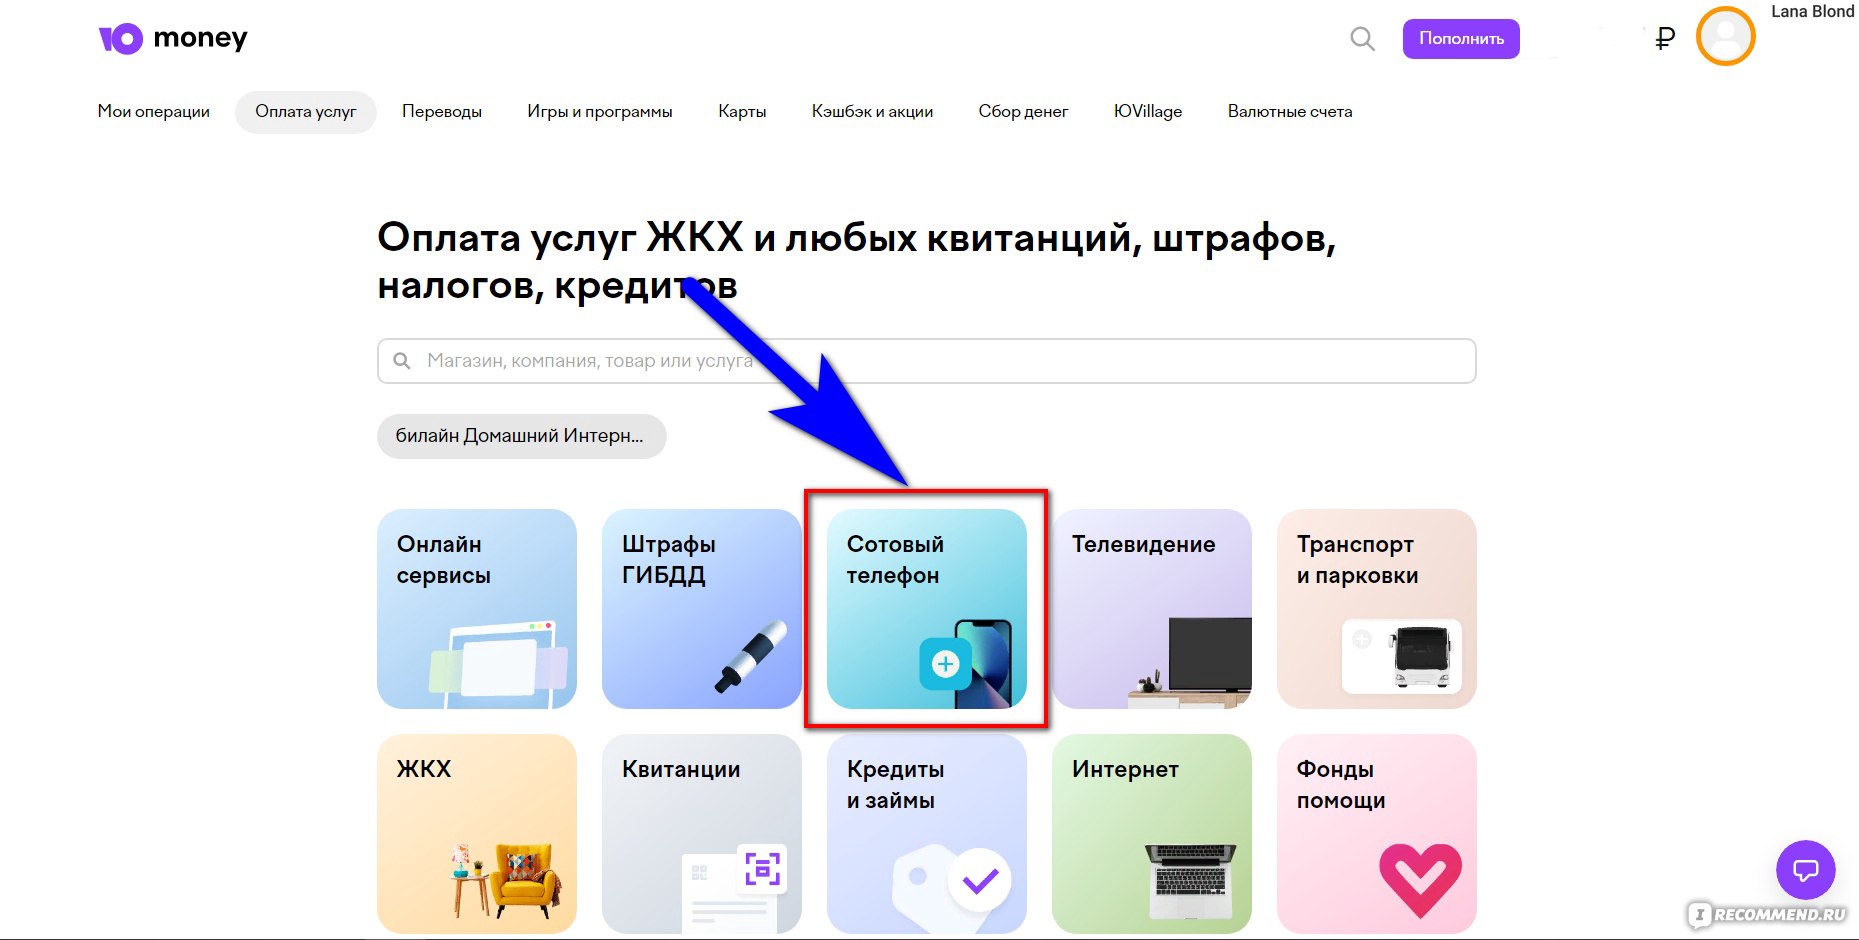Open the ЖКХ category card
Image resolution: width=1859 pixels, height=940 pixels.
477,834
